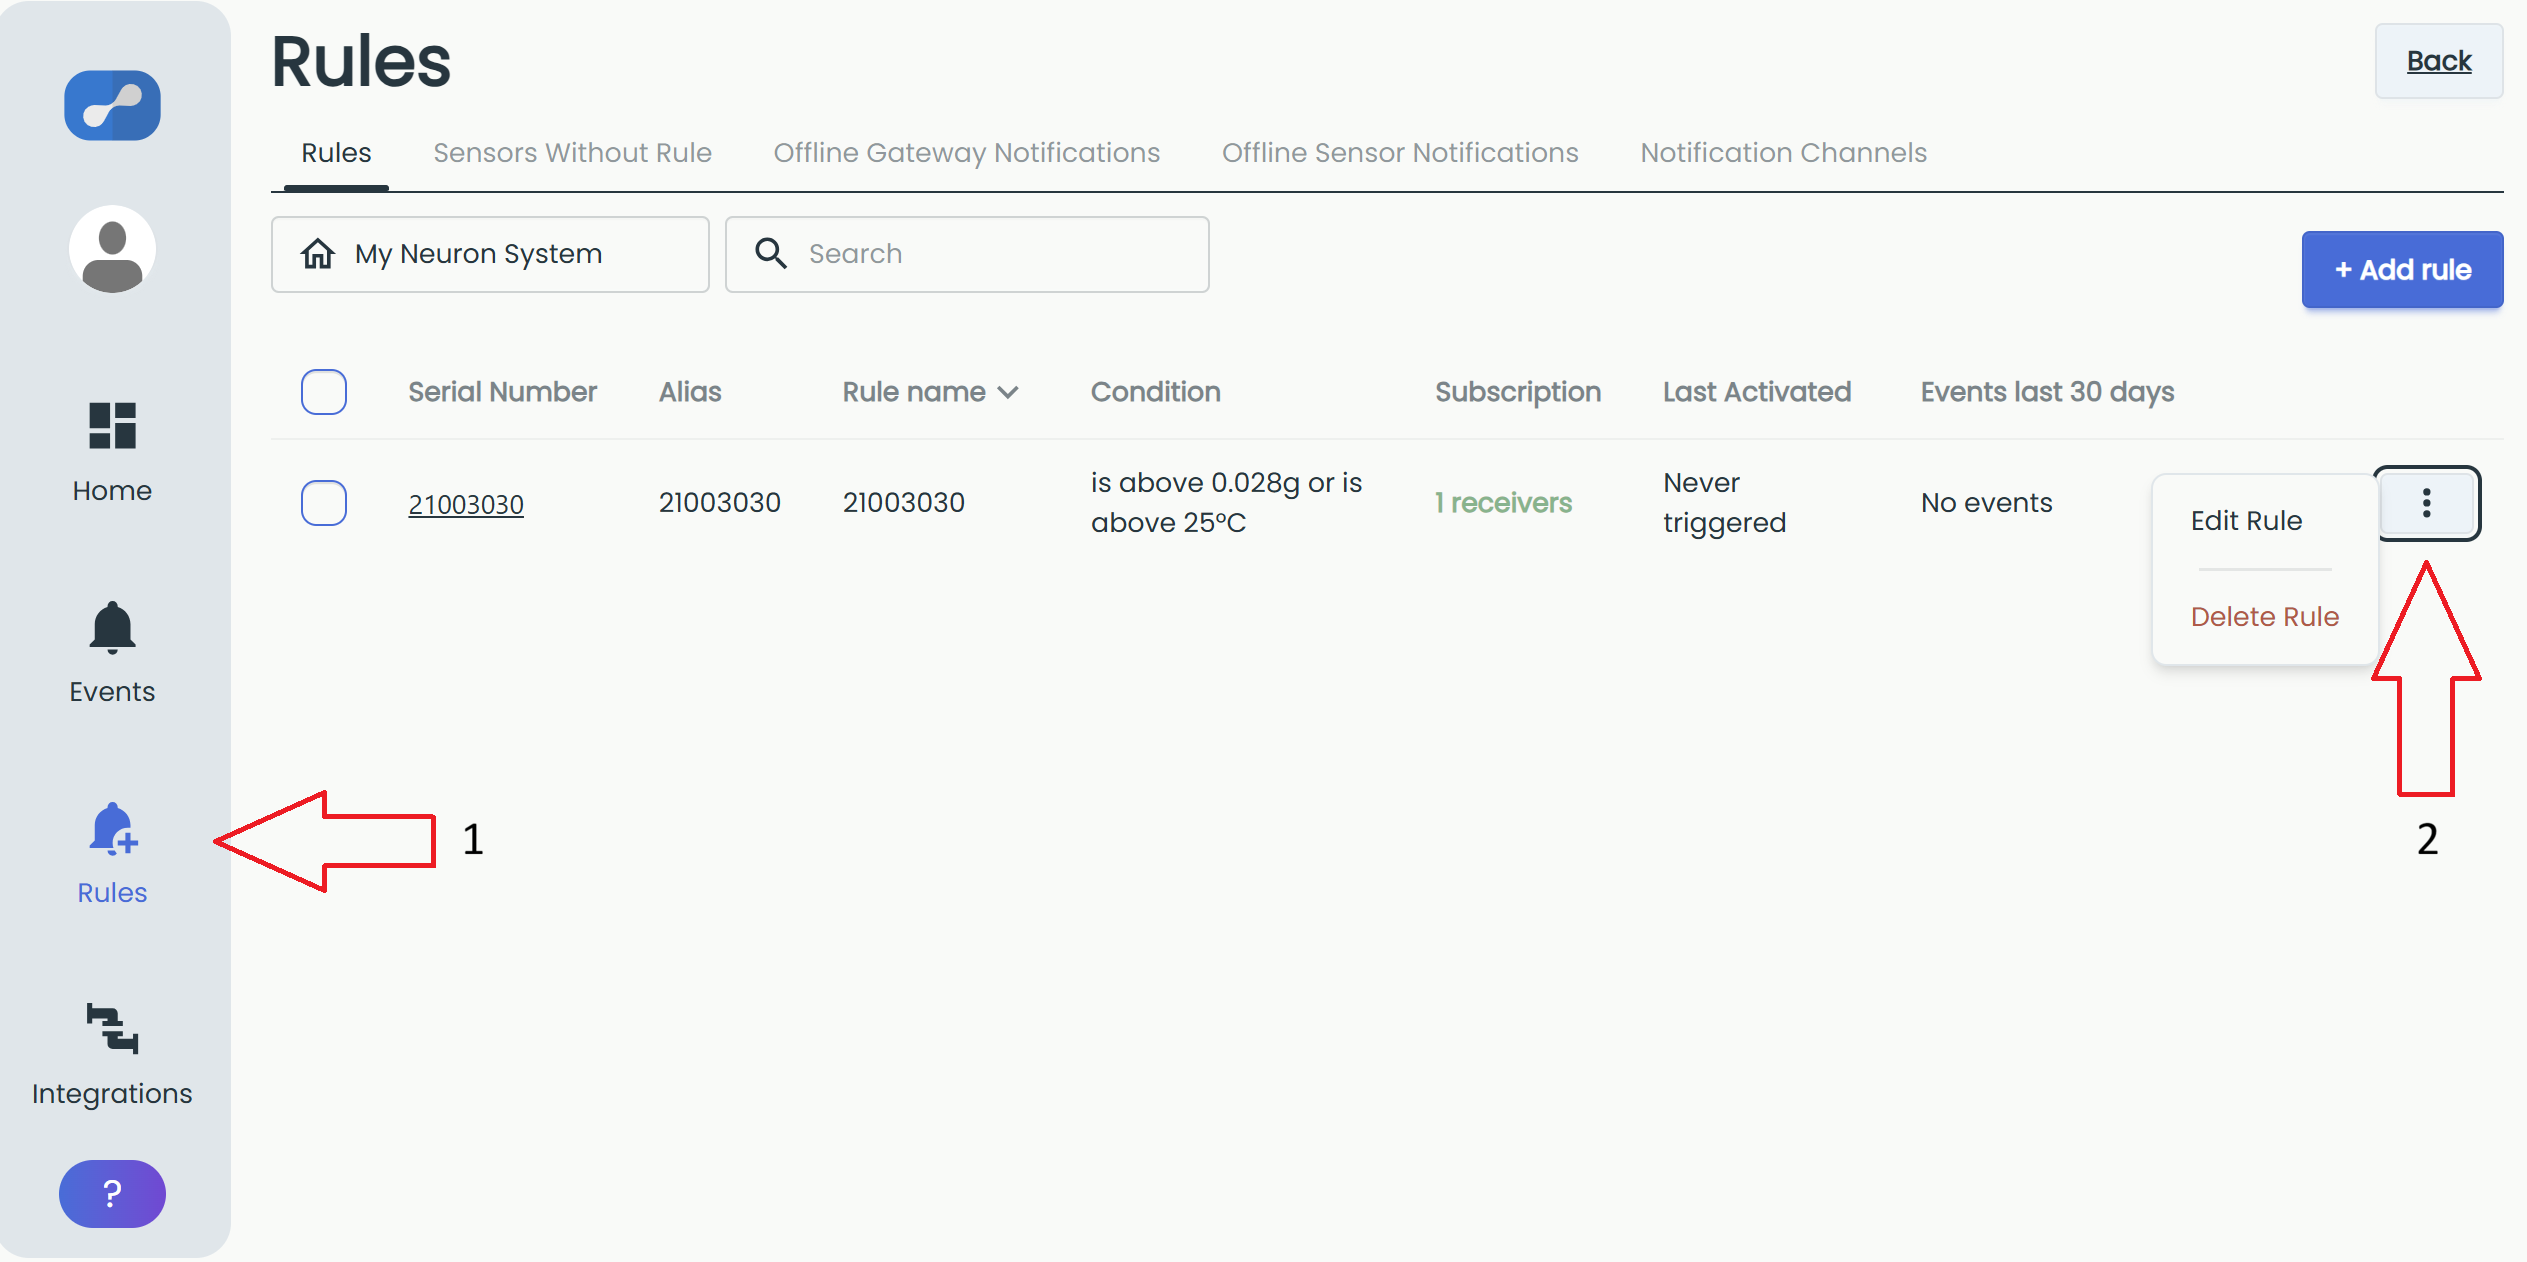Click Events last 30 days header

[x=2047, y=392]
